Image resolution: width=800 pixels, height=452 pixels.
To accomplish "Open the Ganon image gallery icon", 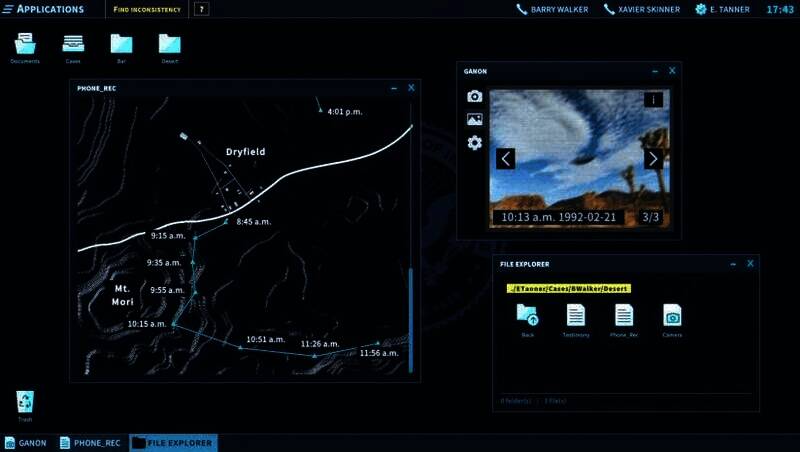I will 475,119.
